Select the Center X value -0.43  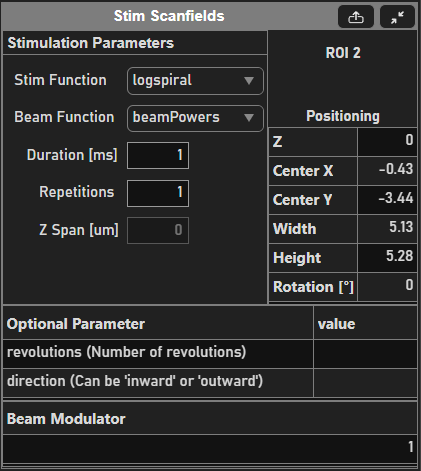pos(387,171)
